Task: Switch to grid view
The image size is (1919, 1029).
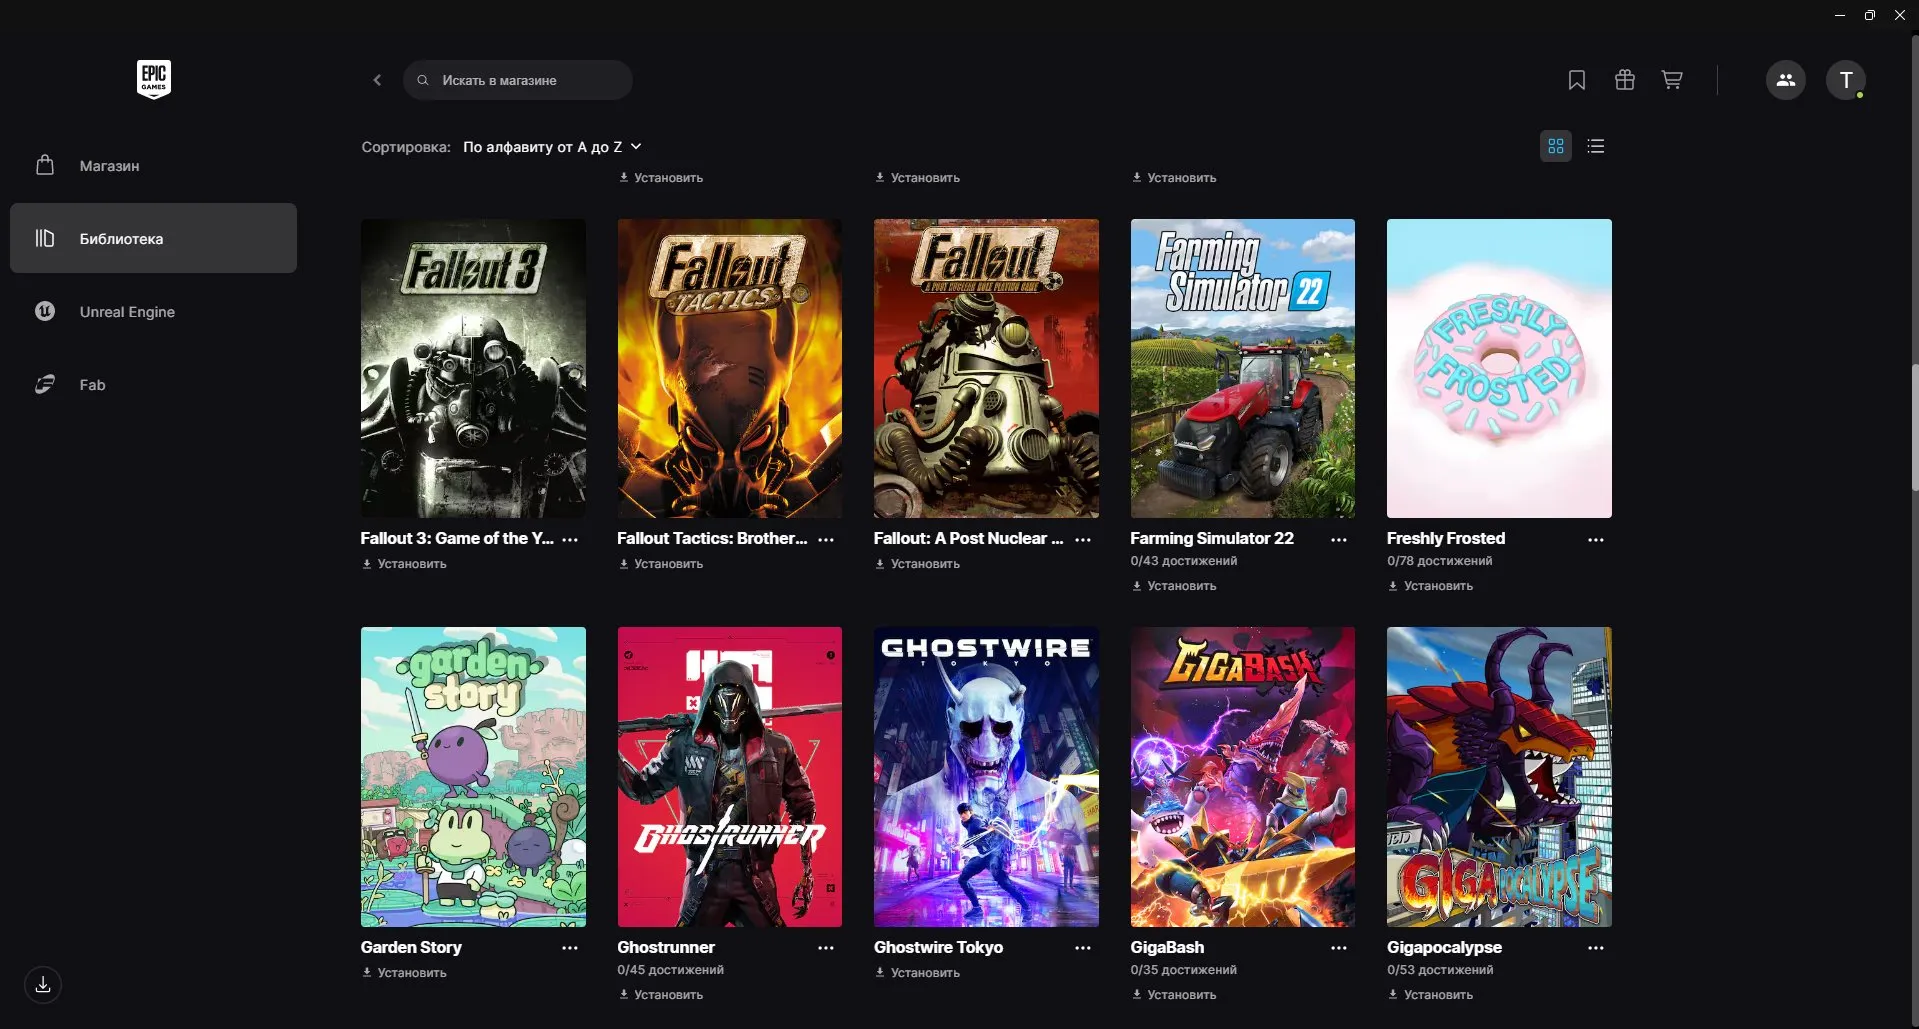Action: [x=1556, y=146]
